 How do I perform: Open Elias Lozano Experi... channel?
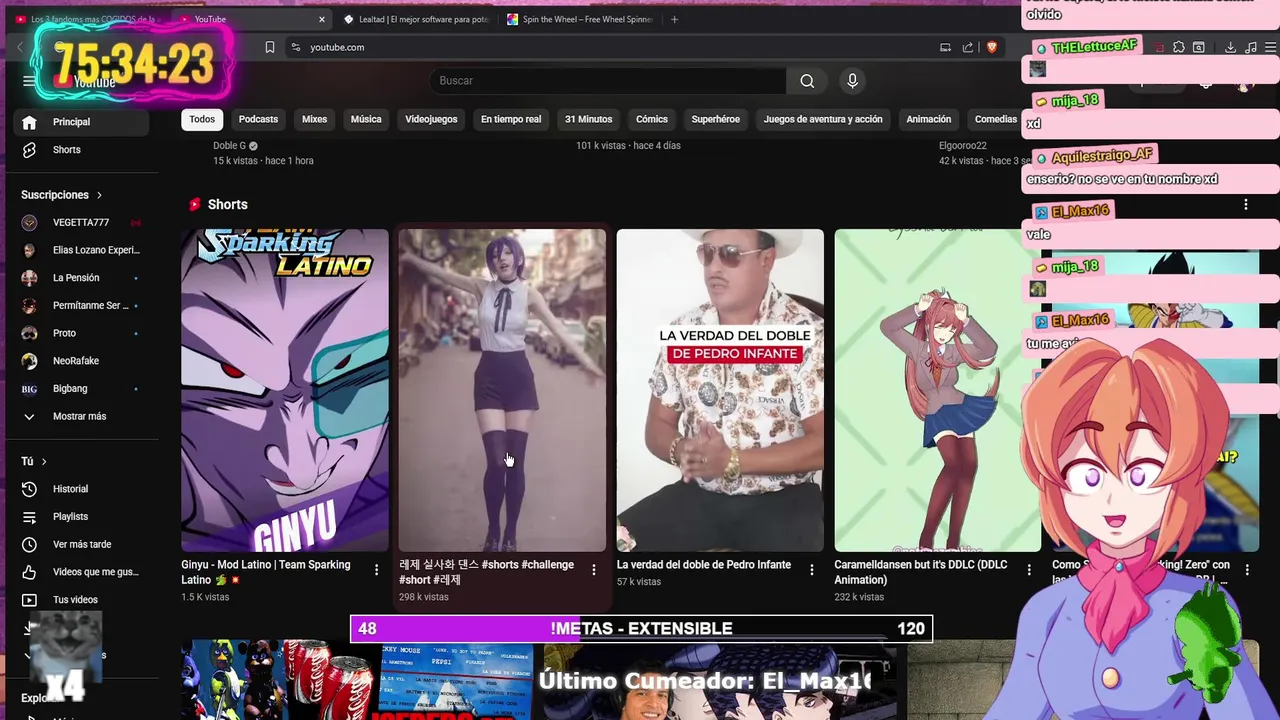pos(82,250)
